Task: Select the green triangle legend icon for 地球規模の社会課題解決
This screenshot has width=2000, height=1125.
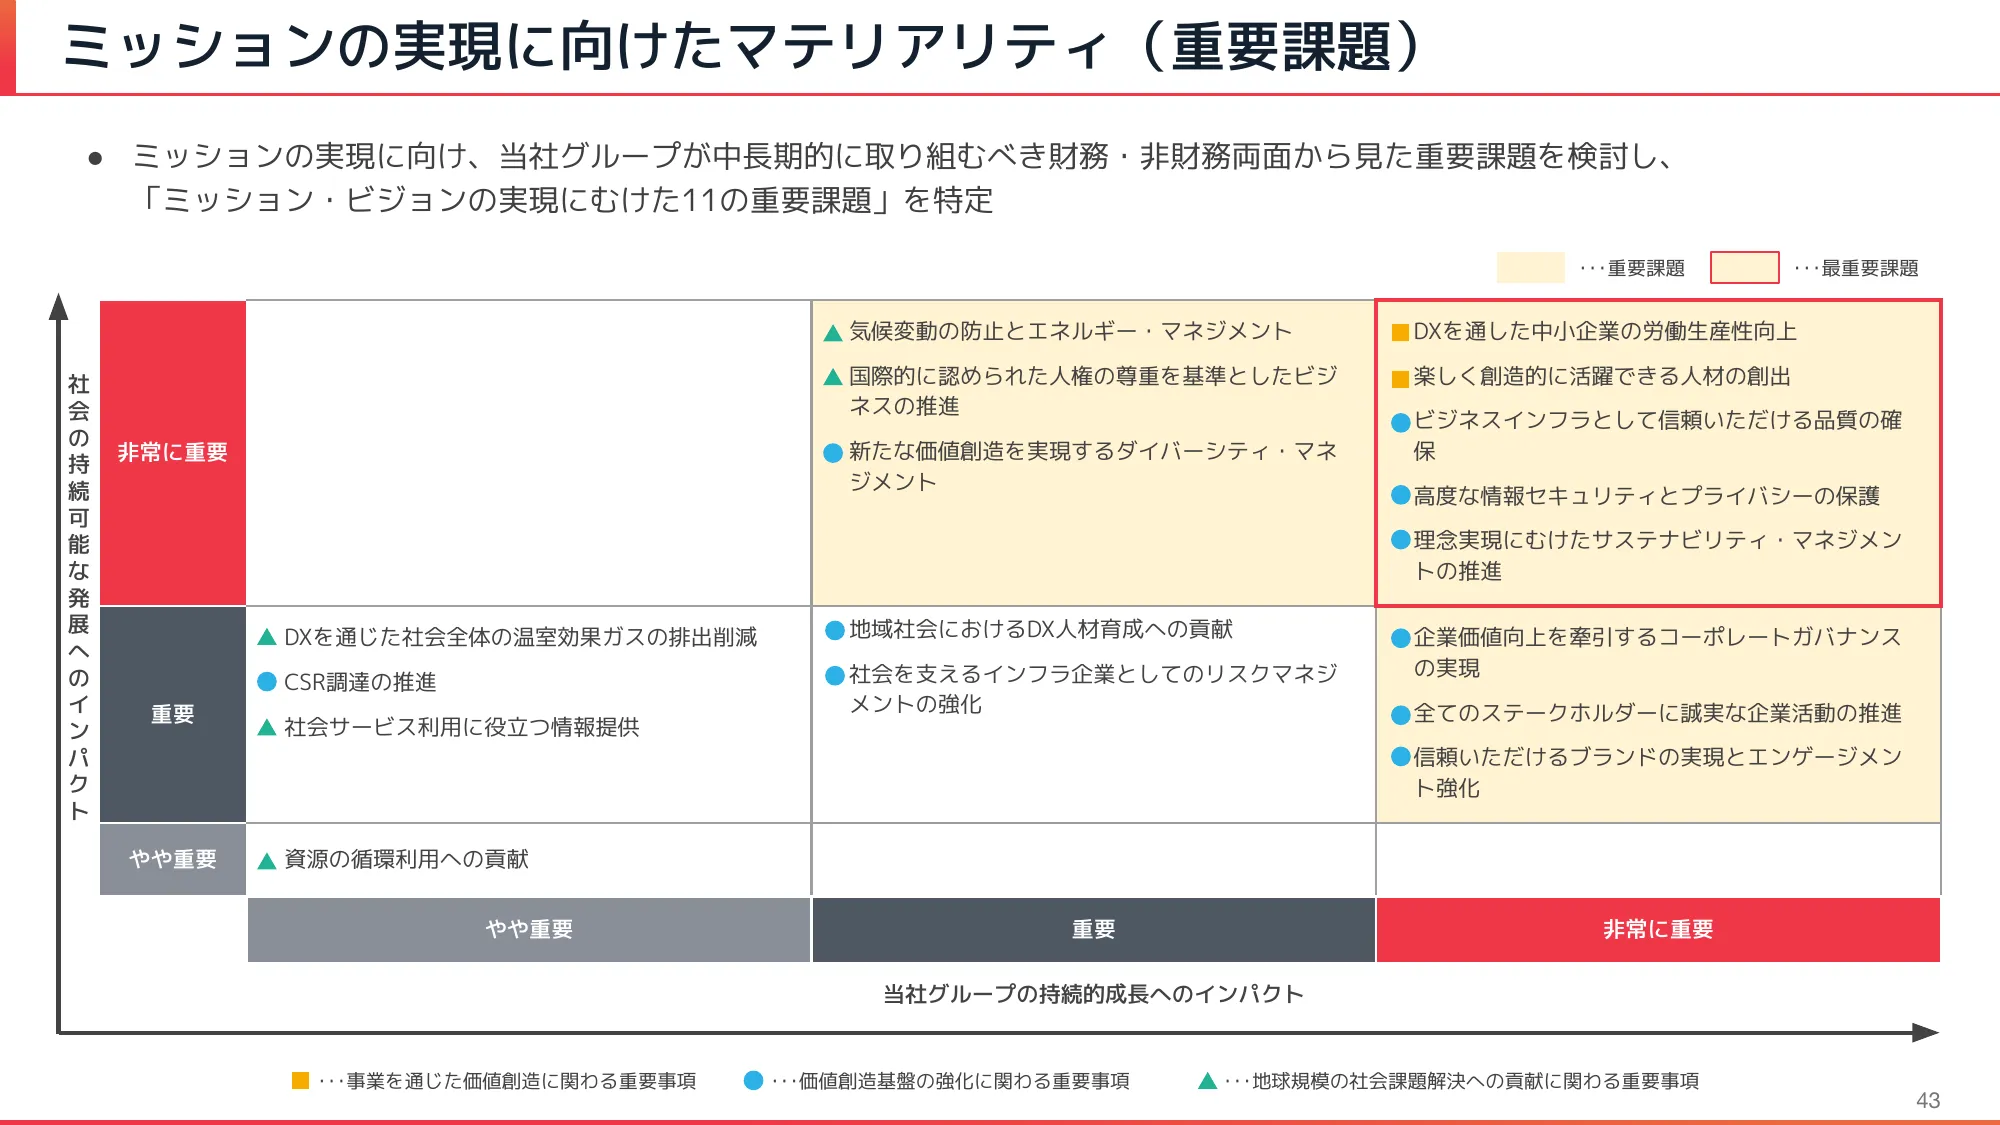Action: 1207,1080
